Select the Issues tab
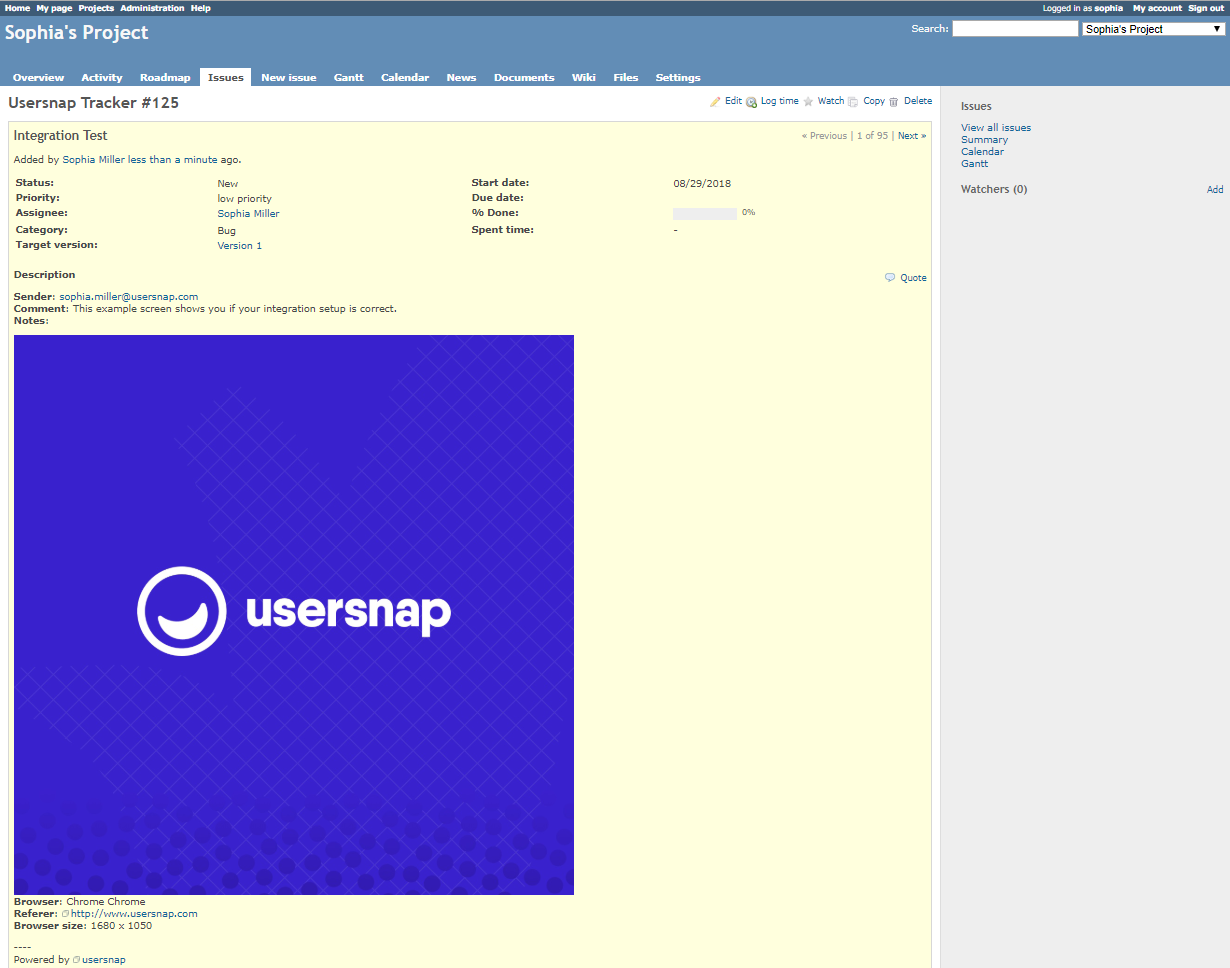This screenshot has width=1230, height=968. point(226,78)
